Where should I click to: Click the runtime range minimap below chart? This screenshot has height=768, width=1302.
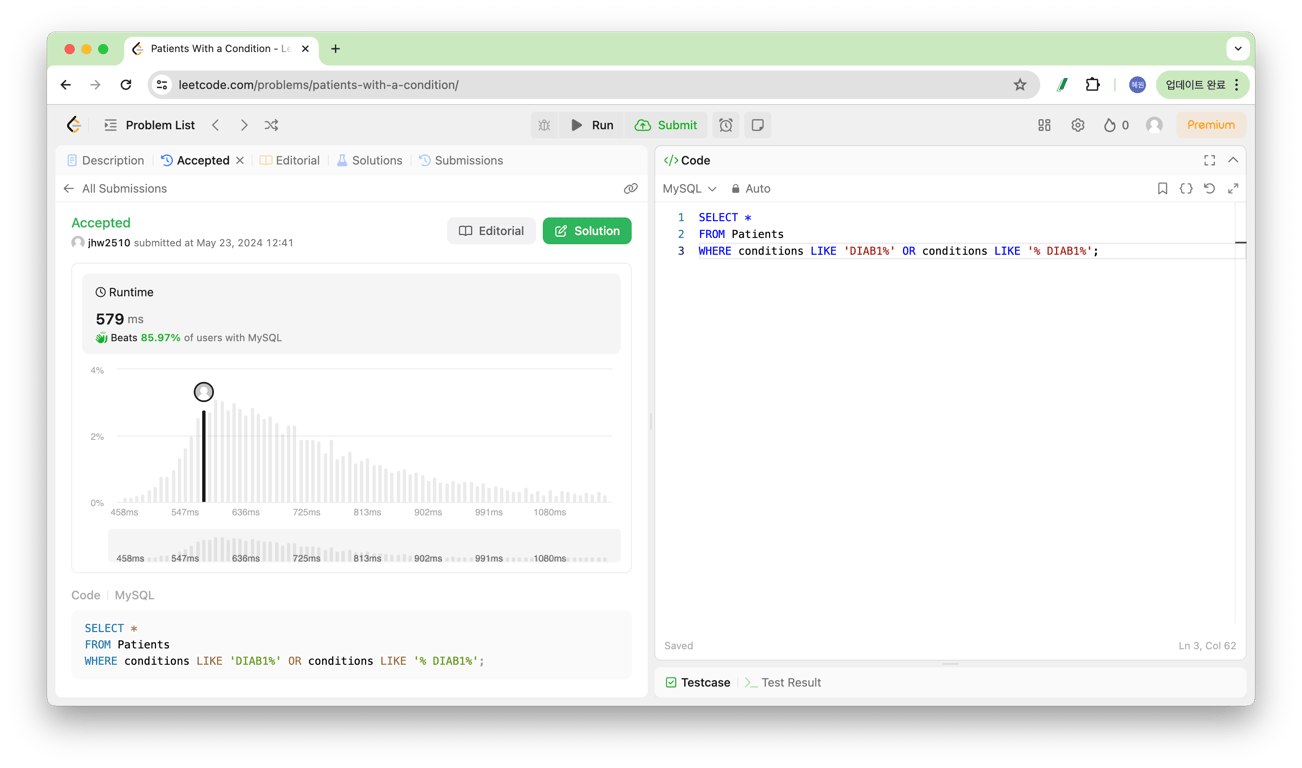coord(364,546)
